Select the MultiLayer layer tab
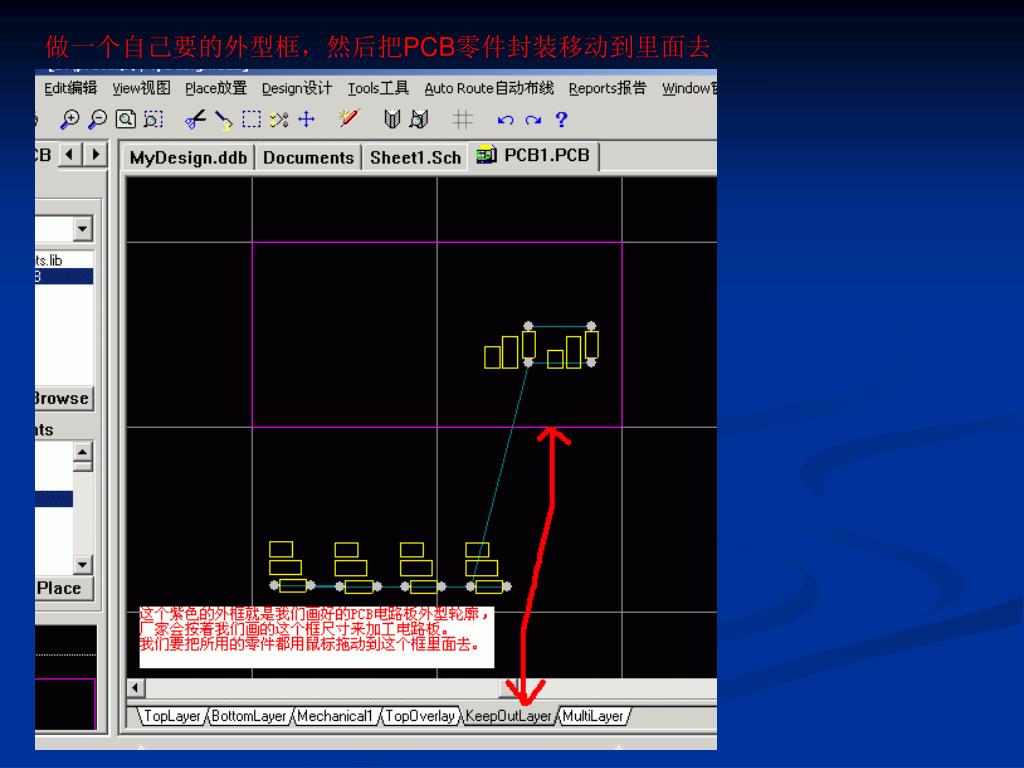This screenshot has height=768, width=1024. pyautogui.click(x=593, y=716)
